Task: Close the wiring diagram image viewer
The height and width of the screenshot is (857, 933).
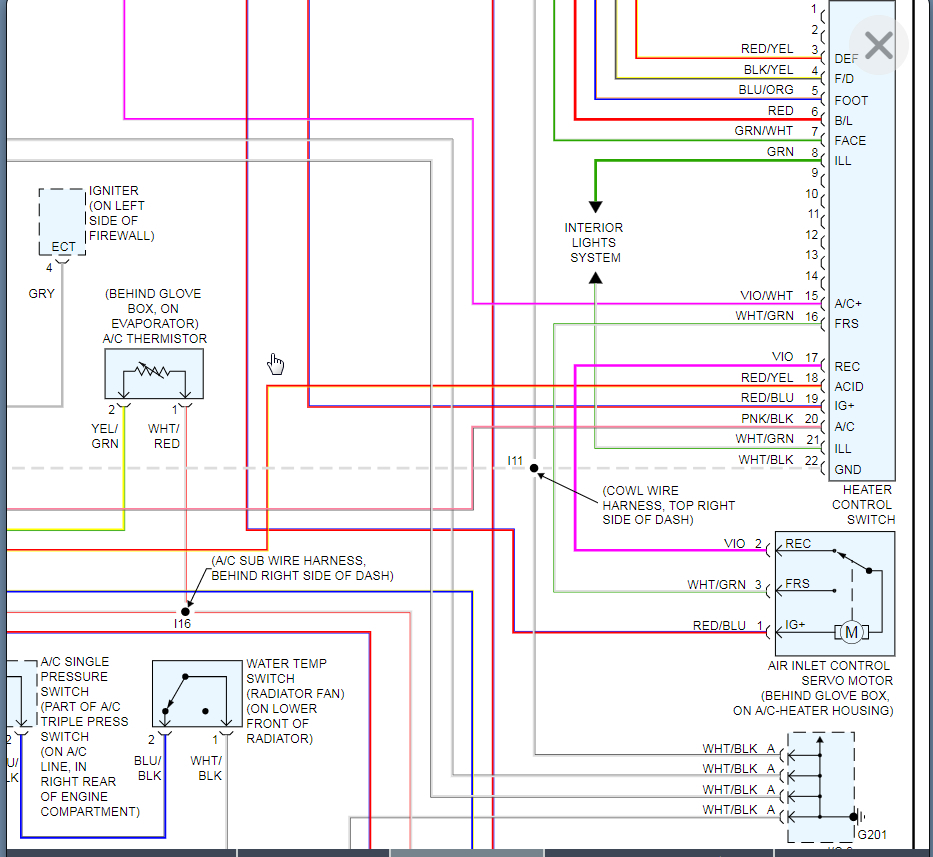Action: [x=878, y=46]
